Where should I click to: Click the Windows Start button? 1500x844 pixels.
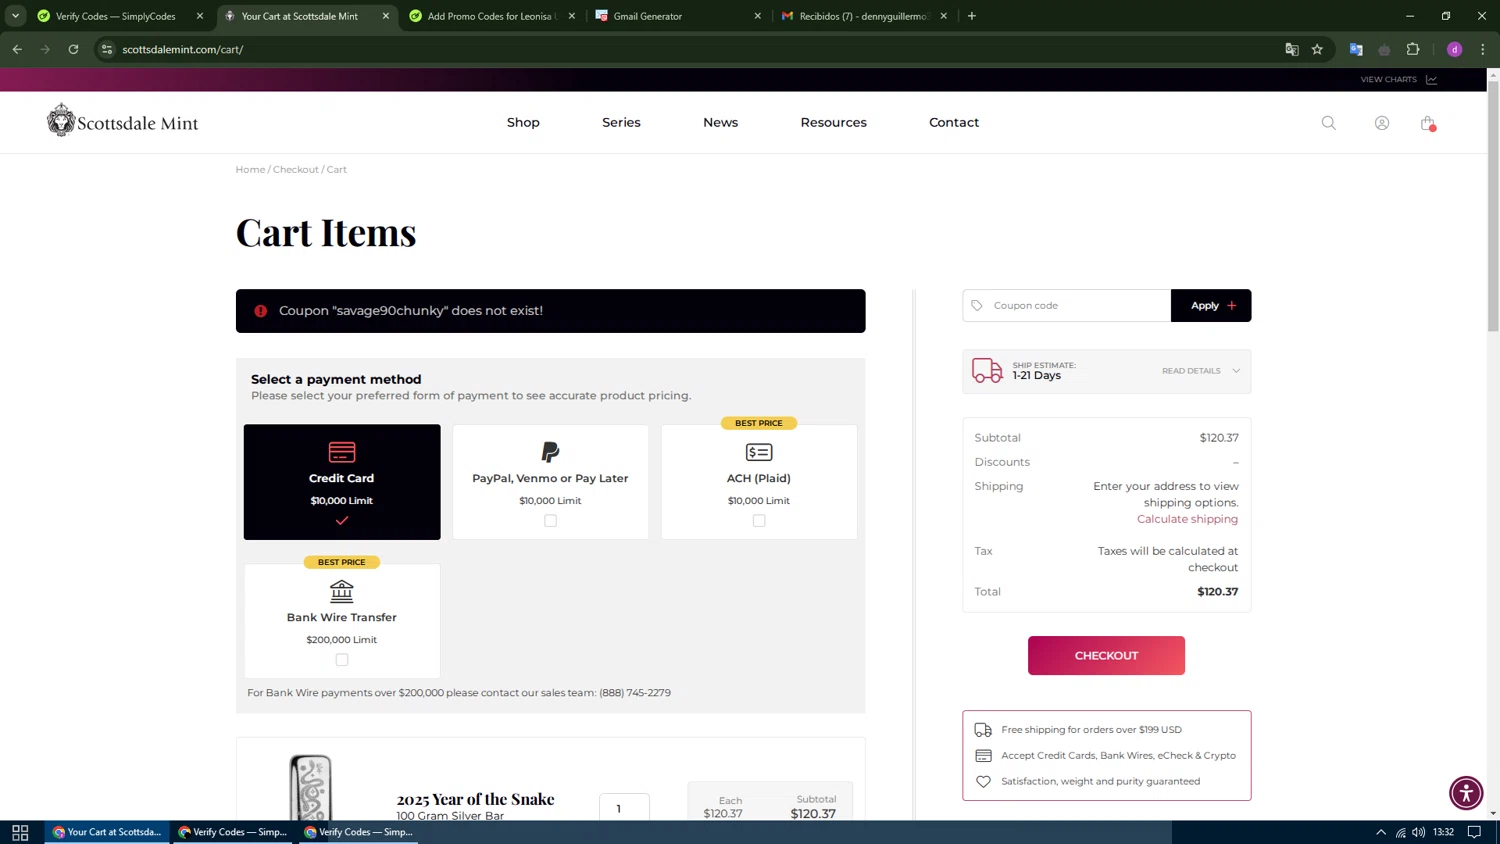tap(20, 832)
